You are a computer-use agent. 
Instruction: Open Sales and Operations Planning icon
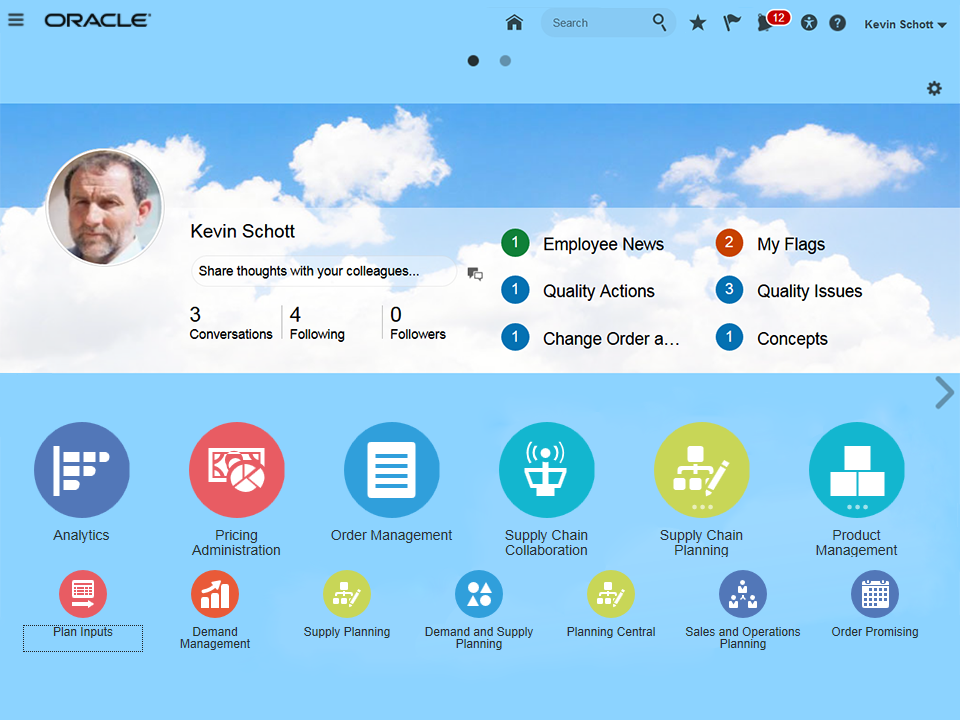click(743, 594)
